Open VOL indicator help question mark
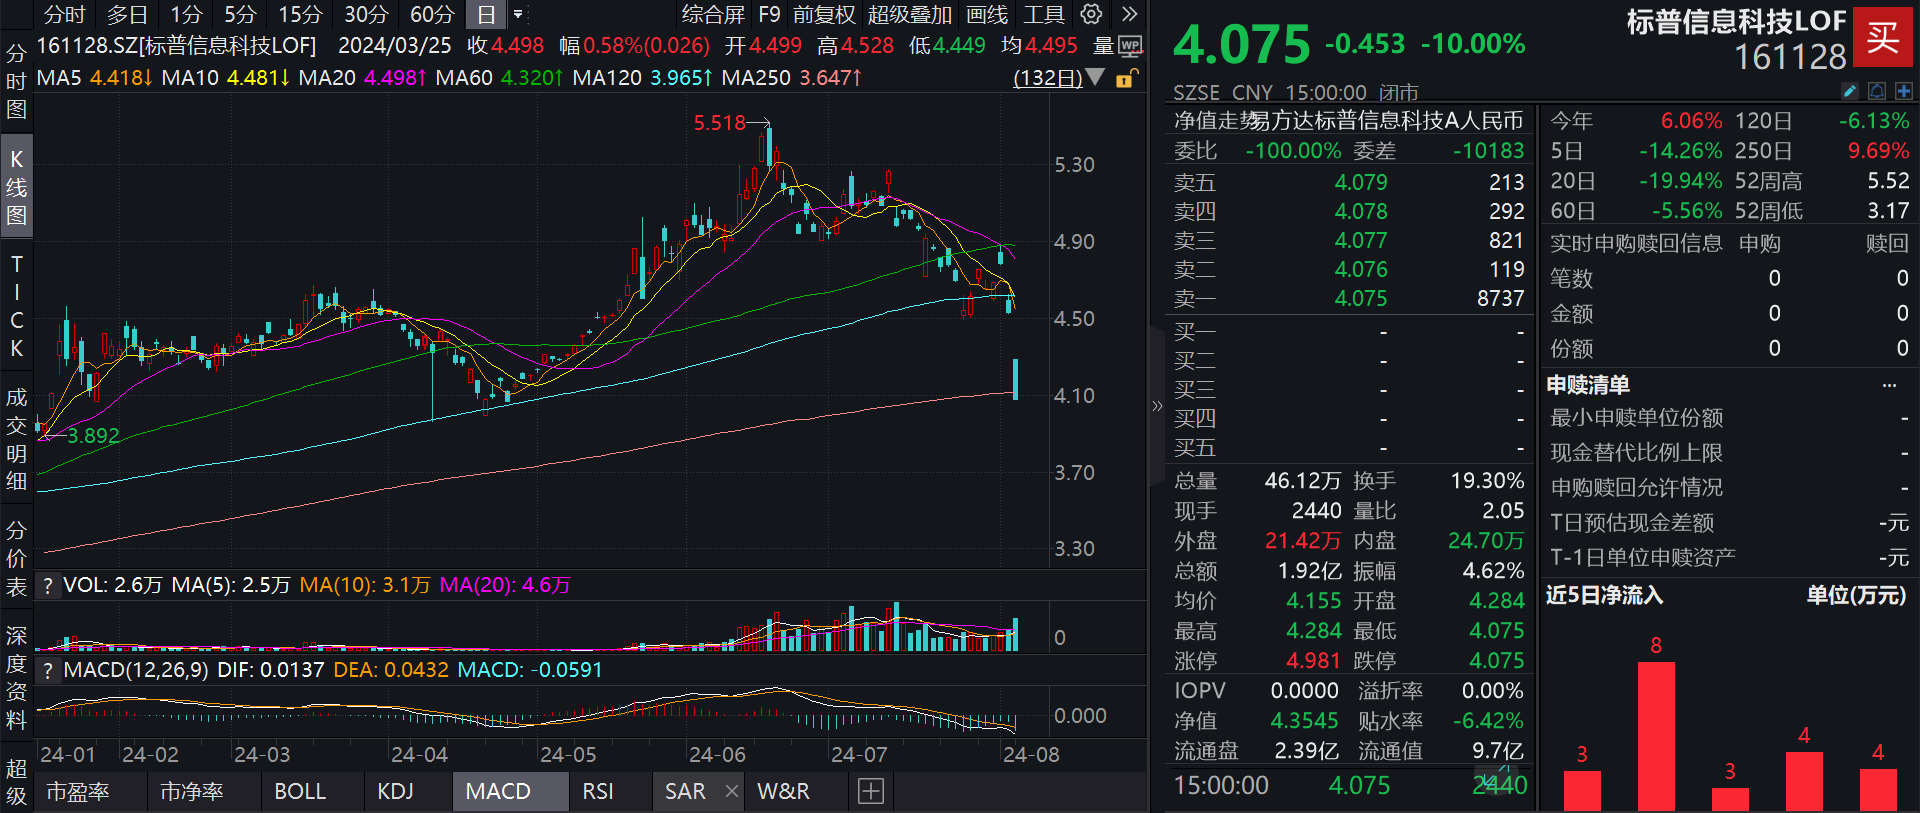Screen dimensions: 1920x813 click(x=48, y=585)
